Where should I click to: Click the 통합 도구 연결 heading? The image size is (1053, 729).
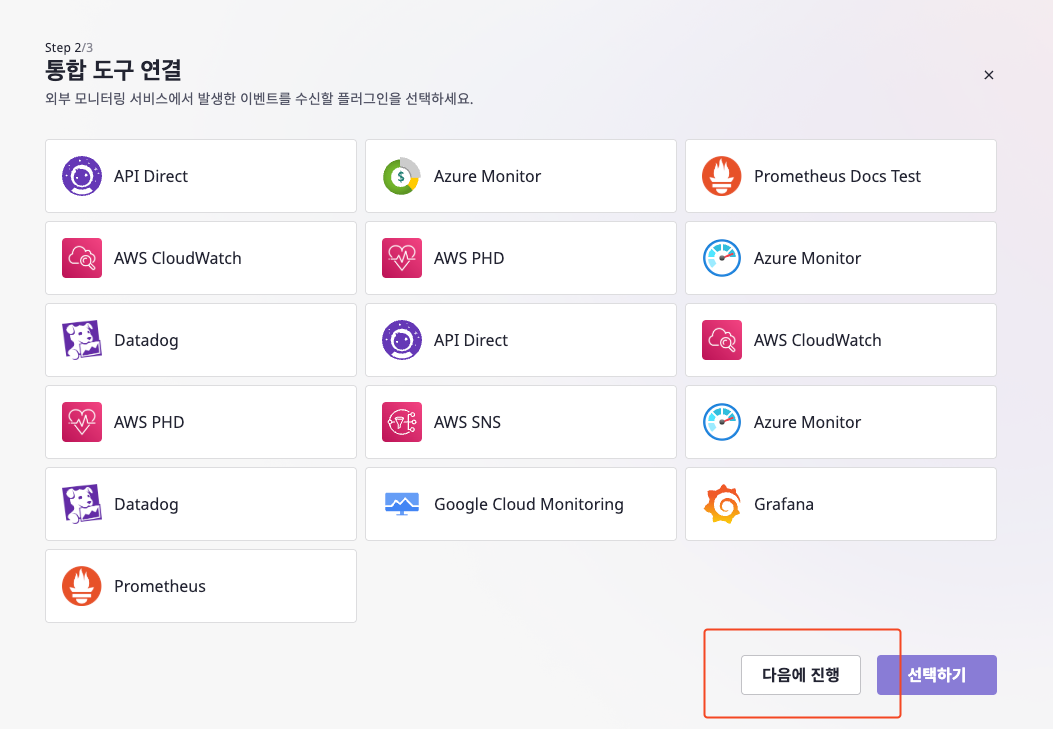click(x=113, y=70)
